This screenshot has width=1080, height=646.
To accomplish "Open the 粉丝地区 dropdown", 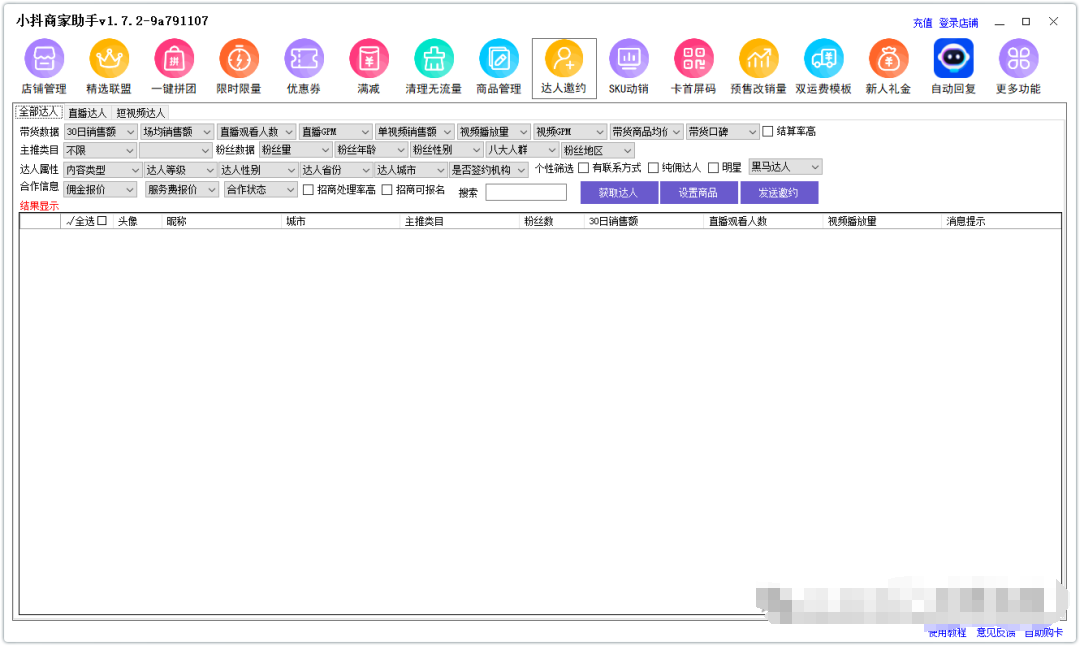I will click(x=598, y=150).
